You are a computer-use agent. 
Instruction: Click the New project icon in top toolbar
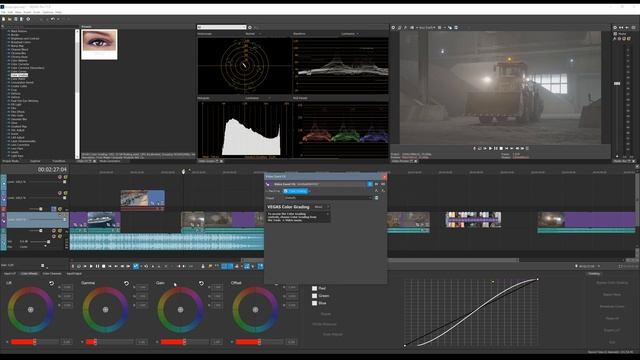click(x=4, y=19)
